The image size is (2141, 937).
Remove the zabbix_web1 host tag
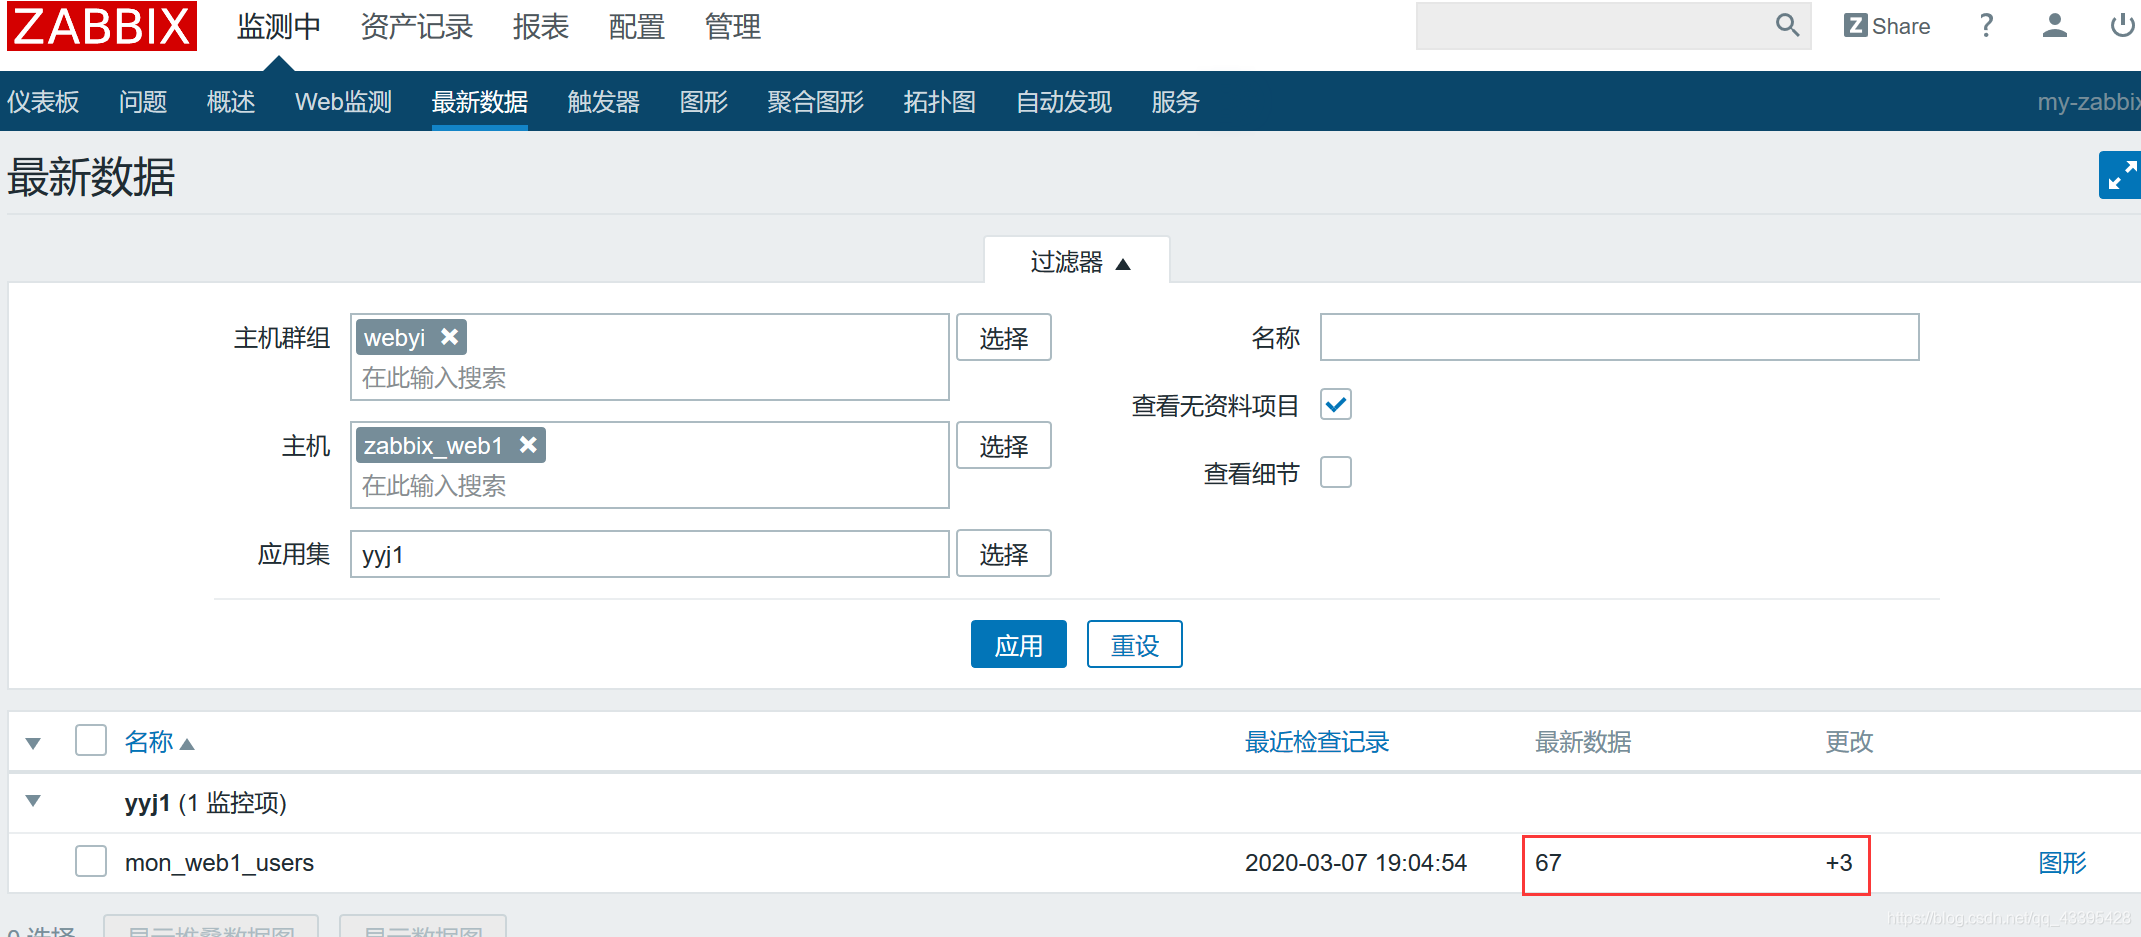click(528, 445)
